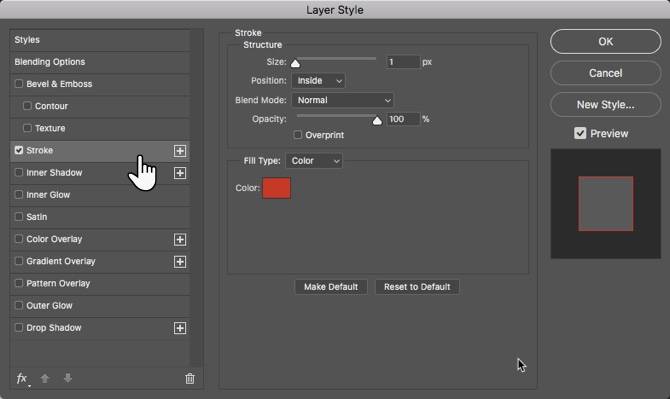Uncheck the Stroke effect checkbox
This screenshot has width=670, height=399.
coord(19,150)
